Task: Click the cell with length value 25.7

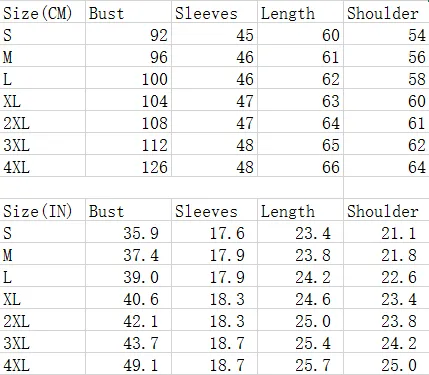Action: (300, 364)
